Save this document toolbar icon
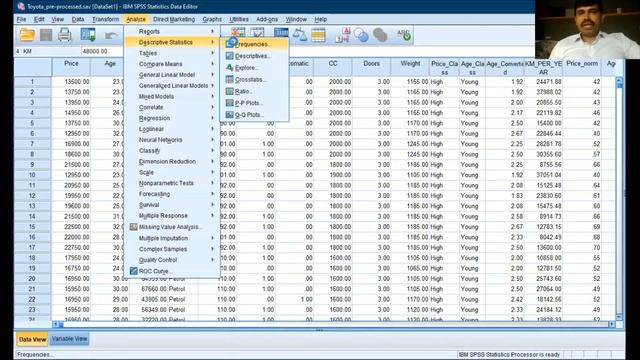 pos(46,35)
